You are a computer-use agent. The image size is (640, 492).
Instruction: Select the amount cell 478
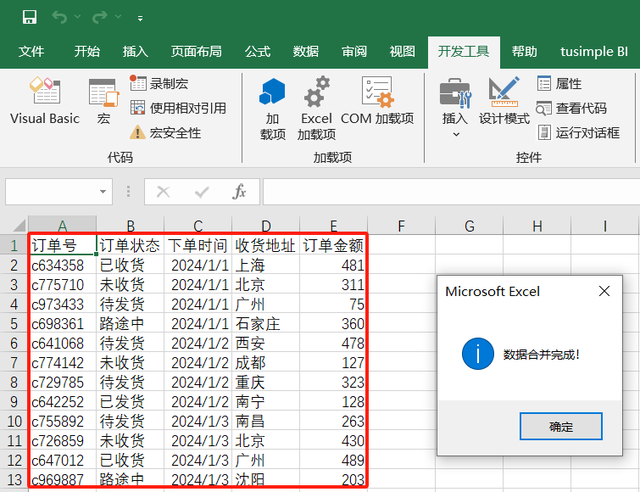point(333,343)
